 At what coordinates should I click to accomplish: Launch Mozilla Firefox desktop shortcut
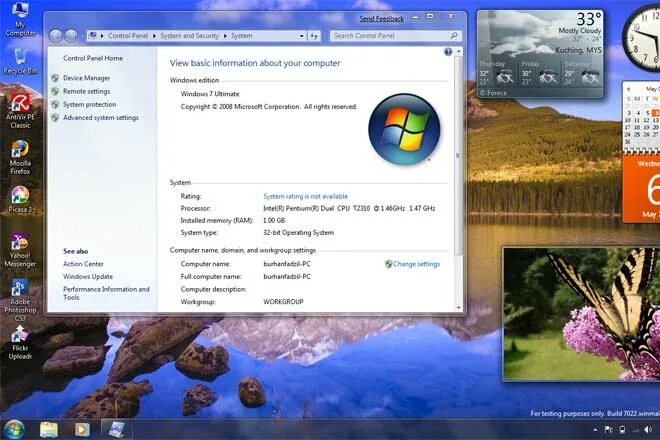coord(20,157)
